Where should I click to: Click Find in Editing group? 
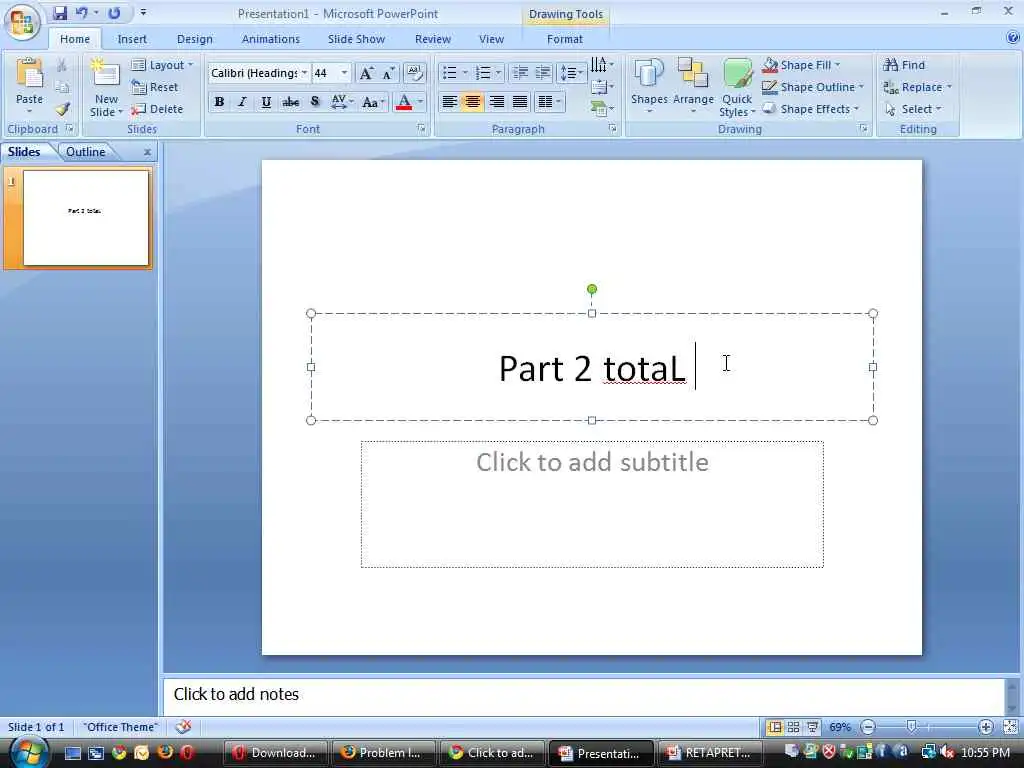(904, 65)
